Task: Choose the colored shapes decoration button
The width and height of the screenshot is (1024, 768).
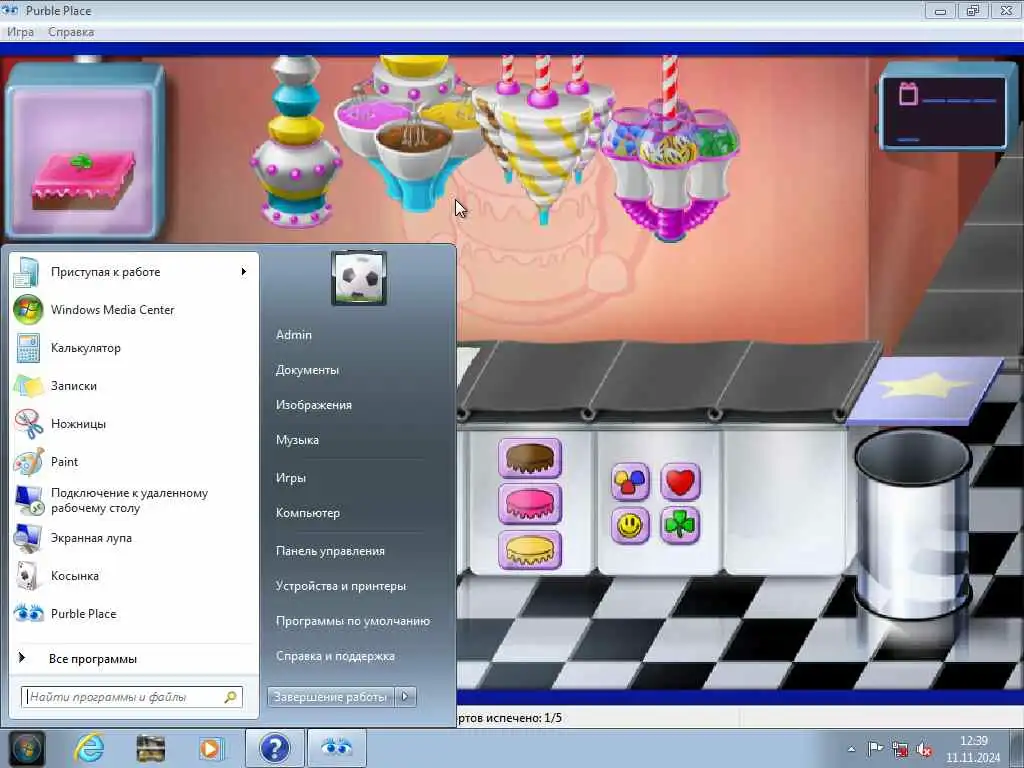Action: click(630, 482)
